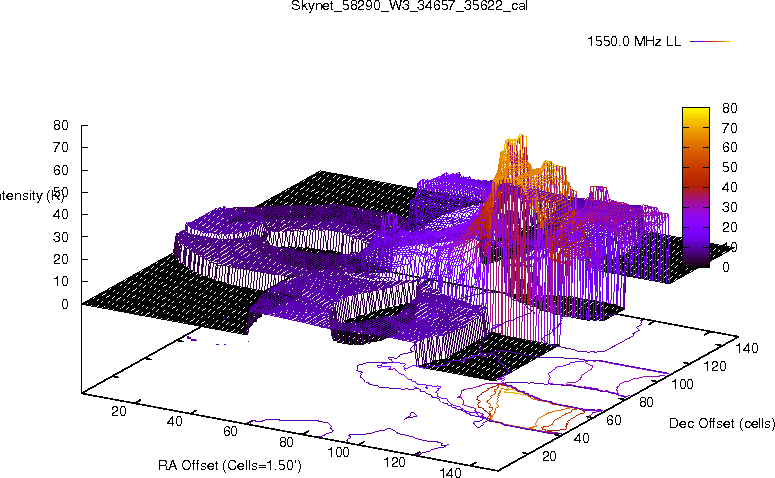Click the Intensity (K) axis label
The height and width of the screenshot is (478, 775).
coord(31,196)
